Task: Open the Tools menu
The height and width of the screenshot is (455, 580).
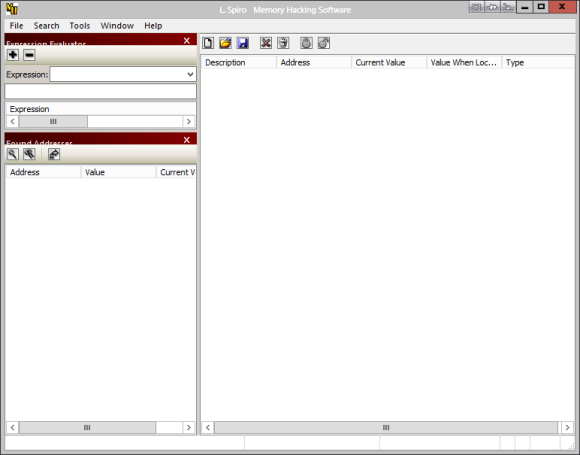Action: pyautogui.click(x=80, y=26)
